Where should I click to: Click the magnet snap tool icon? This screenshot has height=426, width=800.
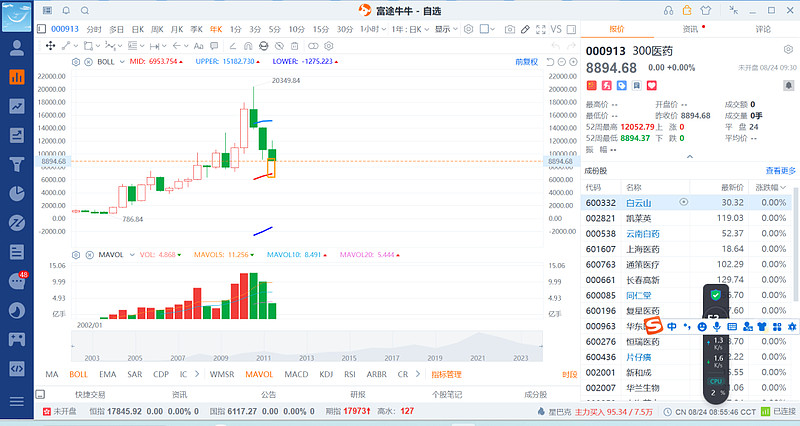click(248, 46)
